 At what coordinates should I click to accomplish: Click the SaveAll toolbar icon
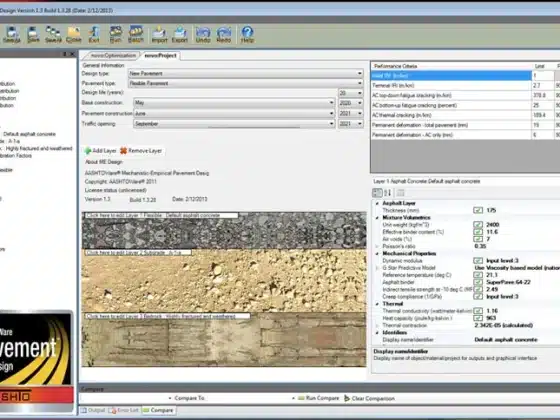tap(53, 35)
